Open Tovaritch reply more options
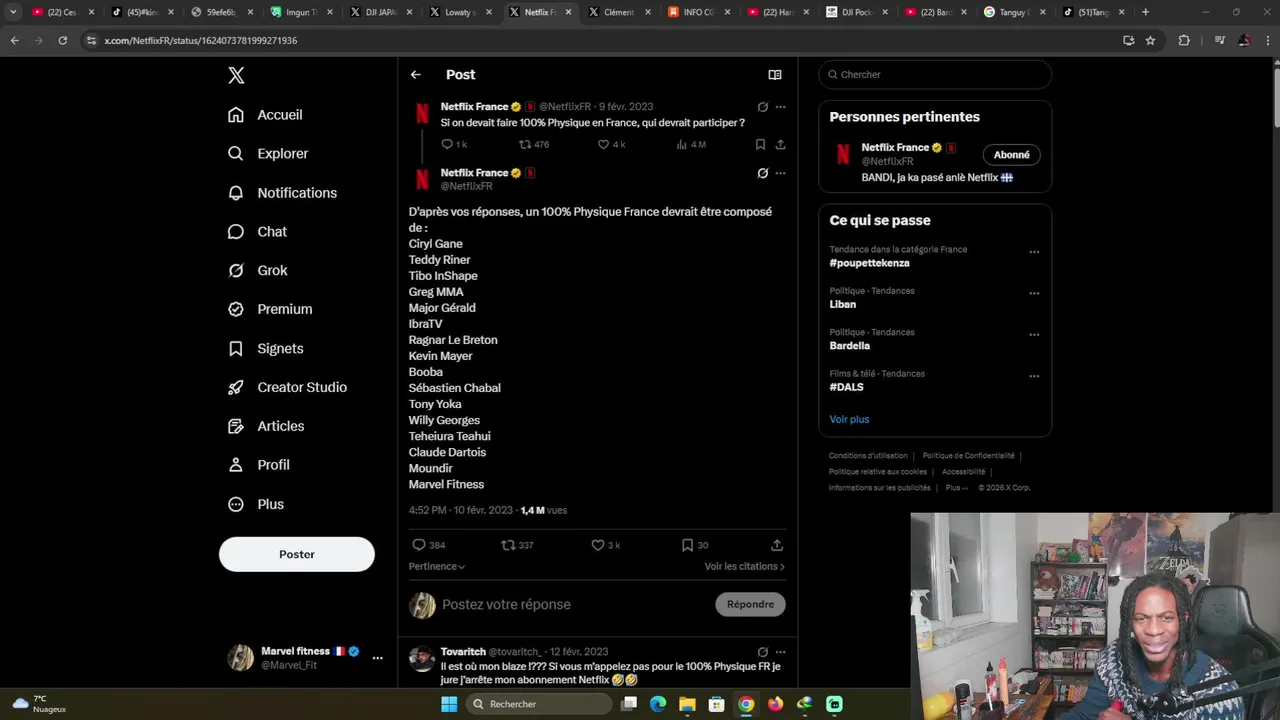 point(781,652)
